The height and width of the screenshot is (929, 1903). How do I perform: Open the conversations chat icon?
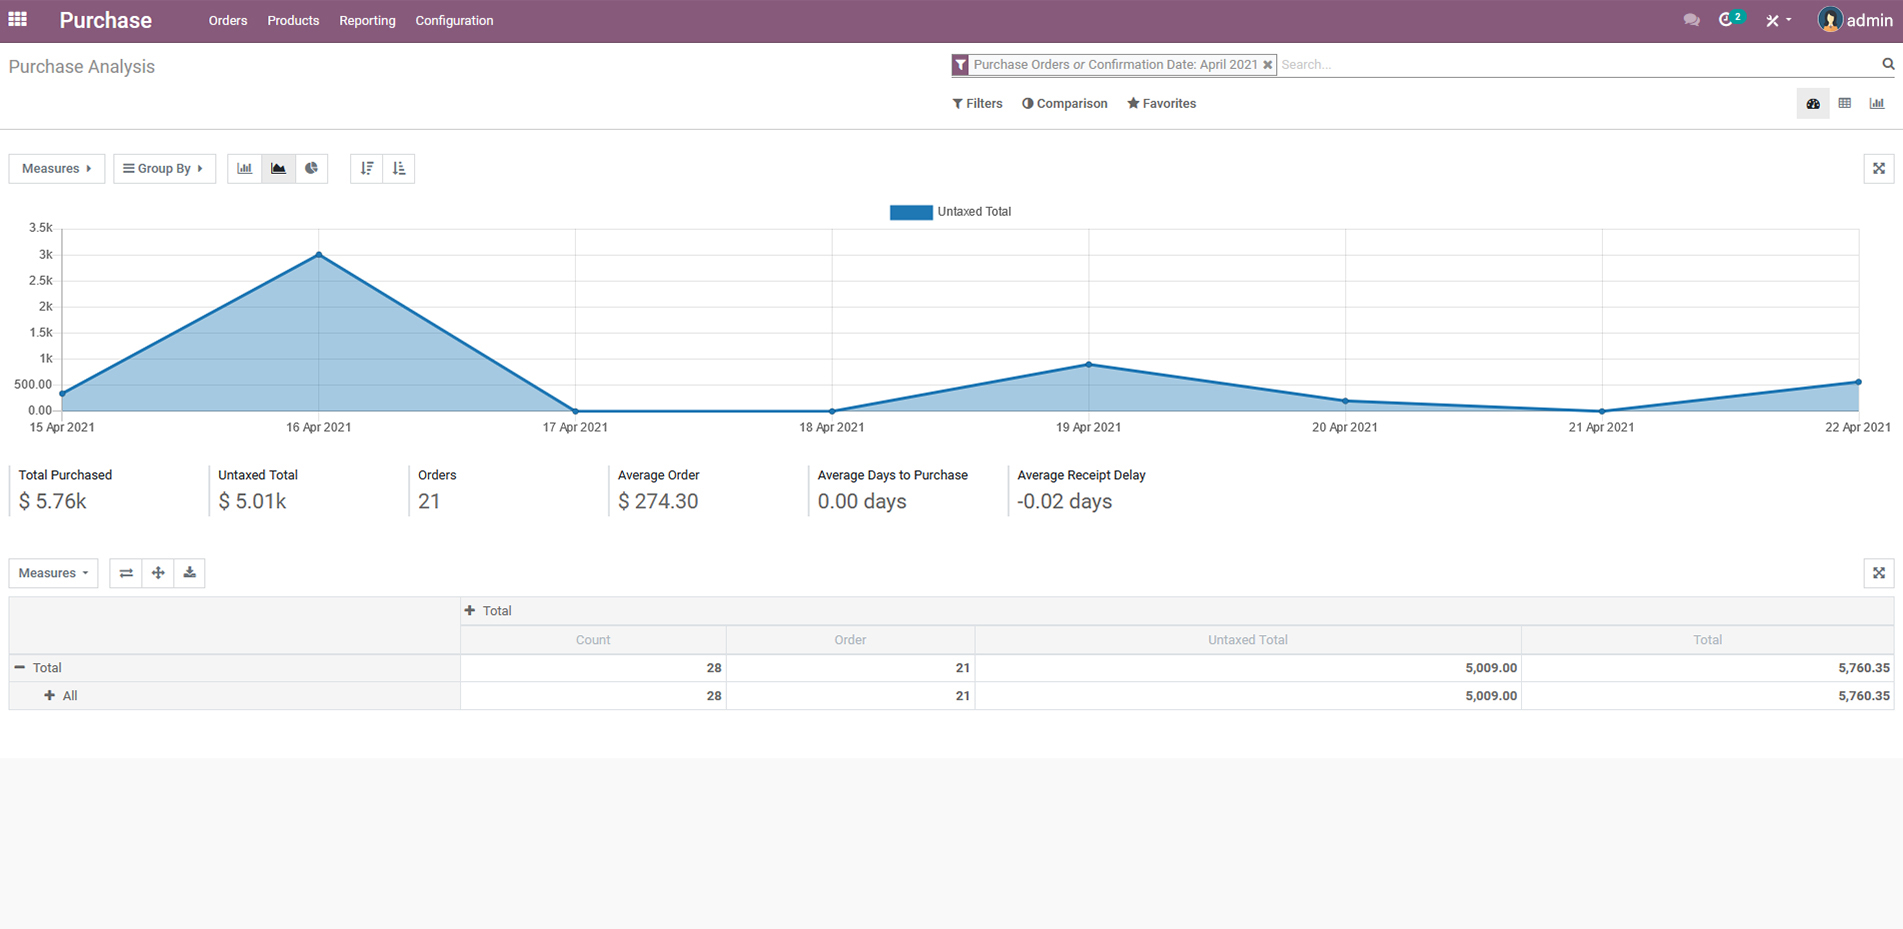[x=1691, y=20]
